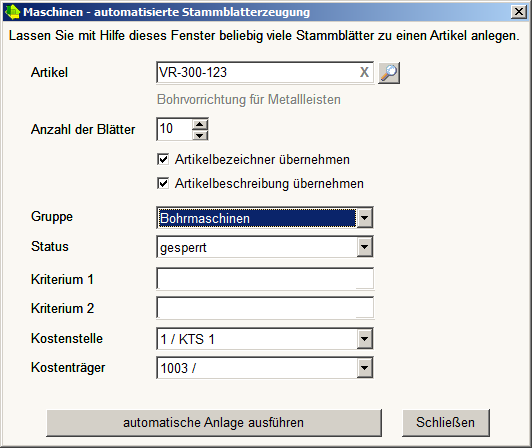Open article search with magnifier icon
532x448 pixels.
click(x=389, y=73)
